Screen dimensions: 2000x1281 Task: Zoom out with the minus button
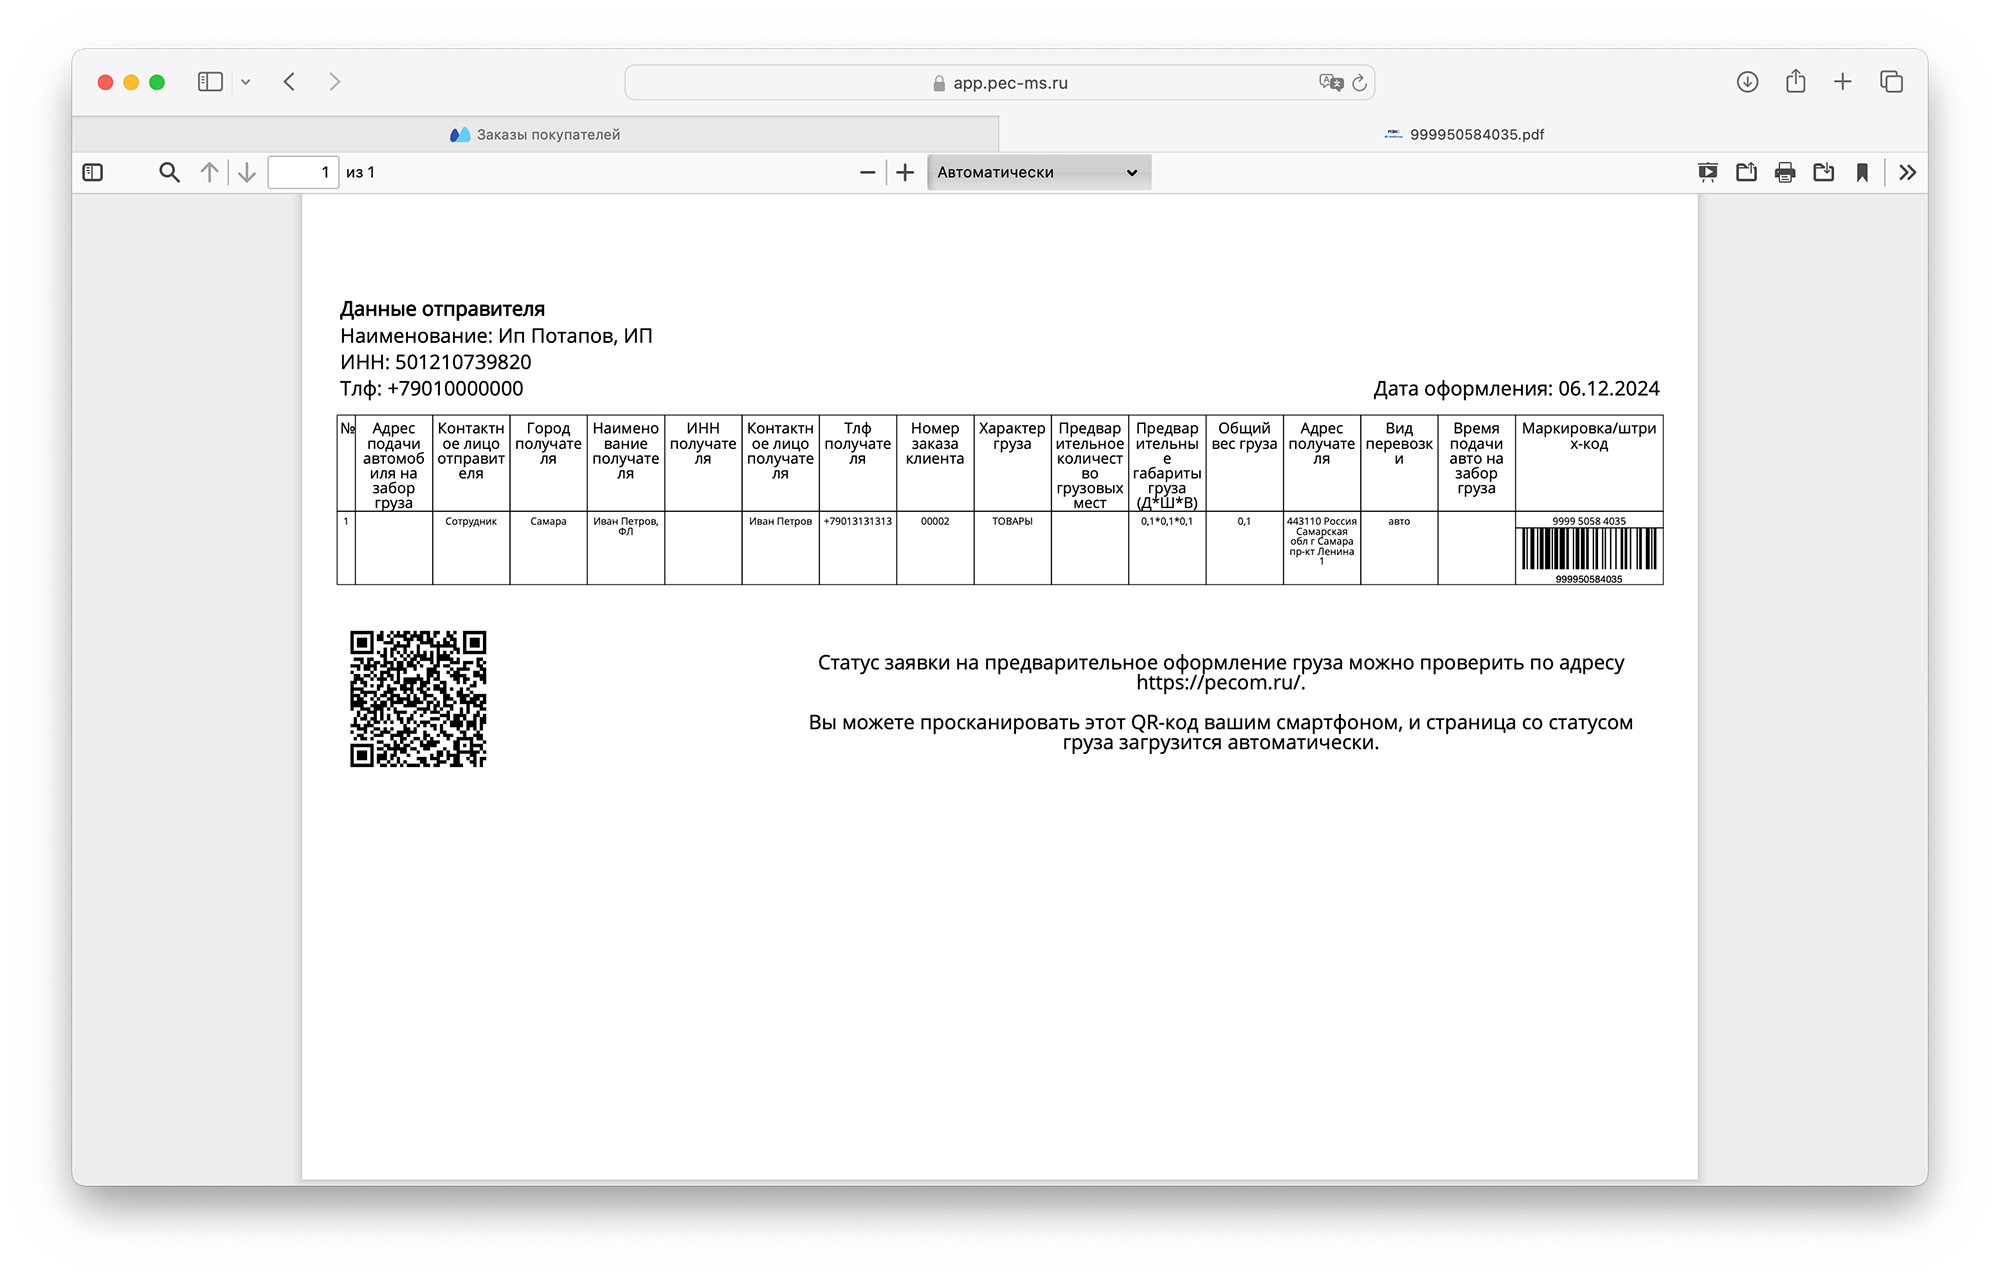(867, 173)
